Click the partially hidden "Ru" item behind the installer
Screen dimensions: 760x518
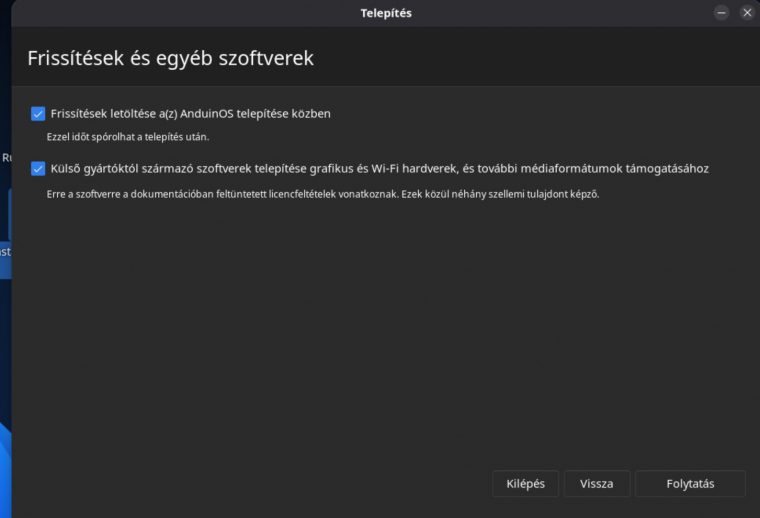click(6, 158)
